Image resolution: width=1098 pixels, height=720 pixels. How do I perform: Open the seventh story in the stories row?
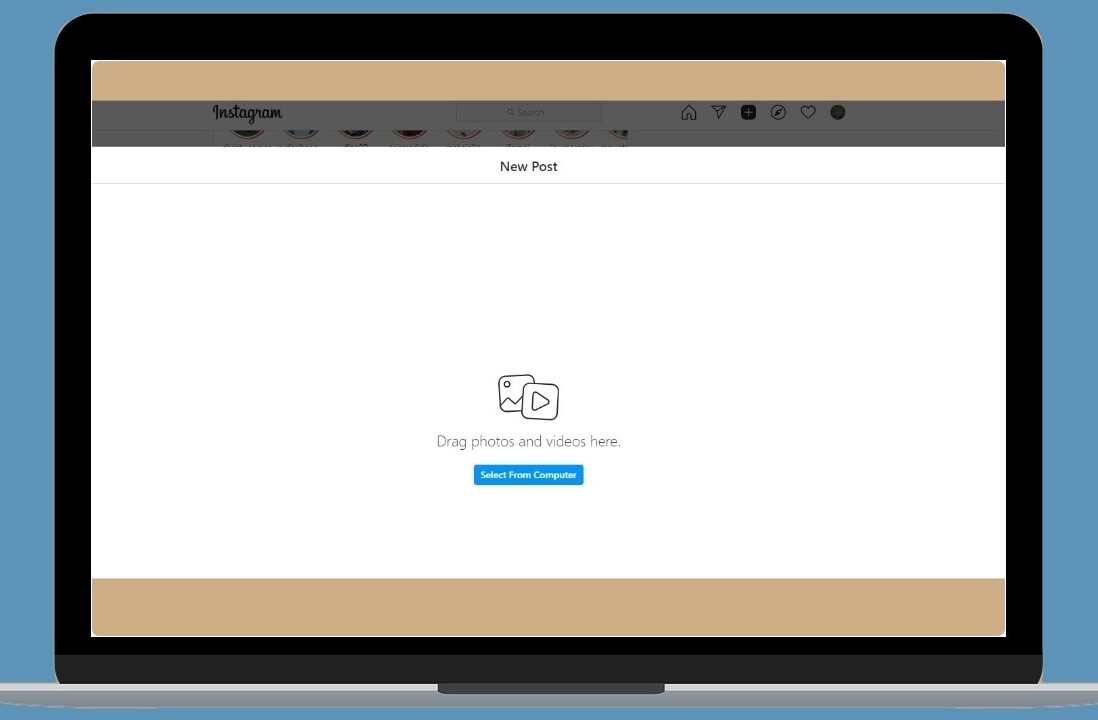click(x=571, y=133)
